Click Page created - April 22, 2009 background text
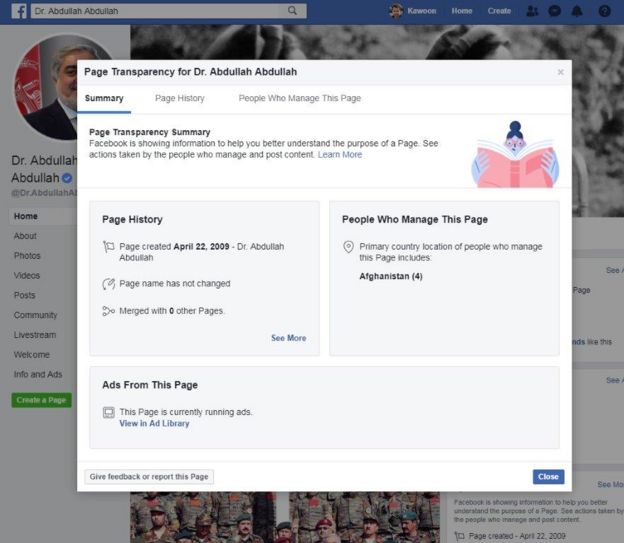This screenshot has width=624, height=543. [517, 536]
